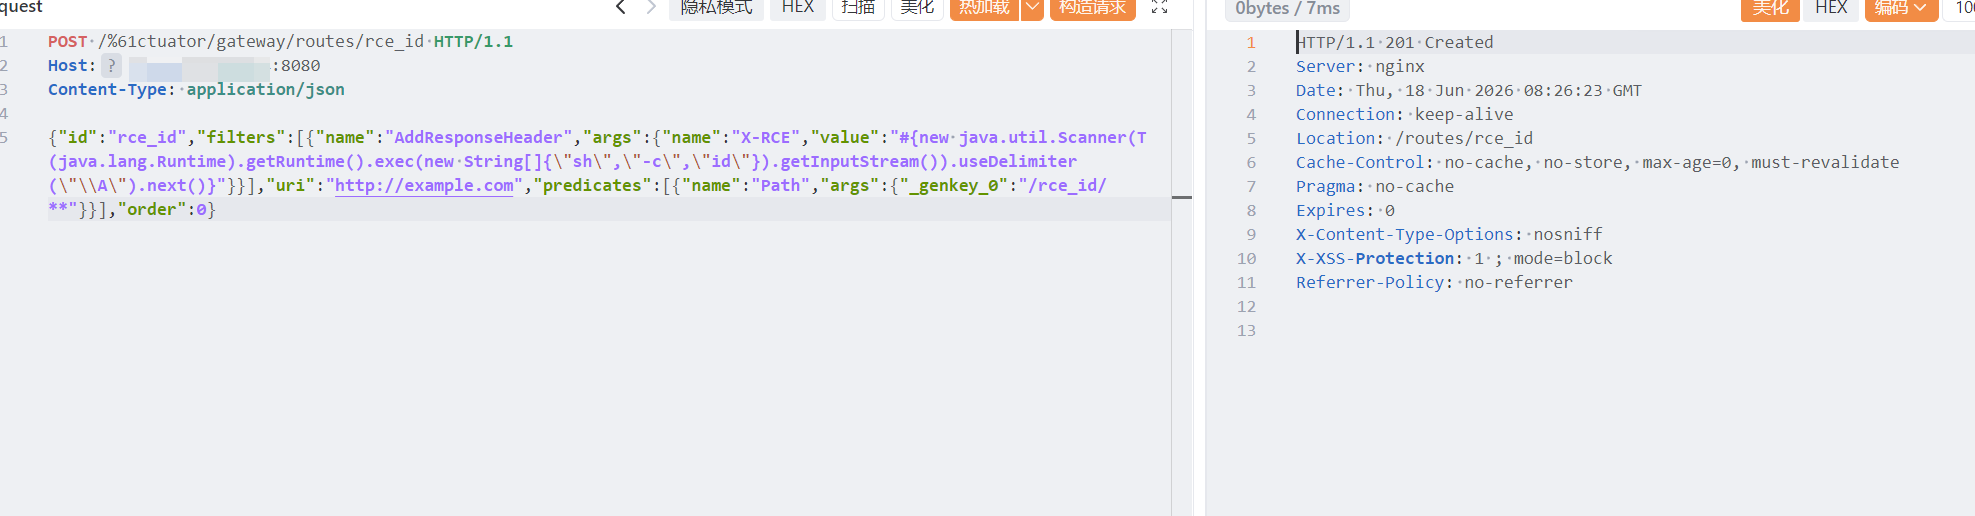Click the 热加载 hot reload button
Viewport: 1975px width, 516px height.
(x=985, y=8)
